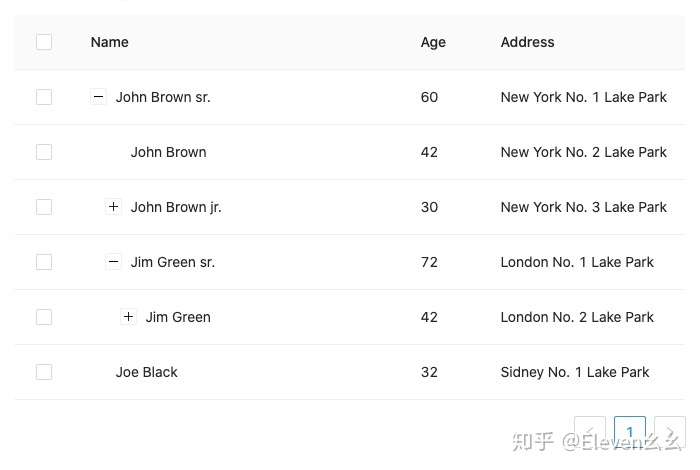
Task: Click the Address column header
Action: [x=527, y=42]
